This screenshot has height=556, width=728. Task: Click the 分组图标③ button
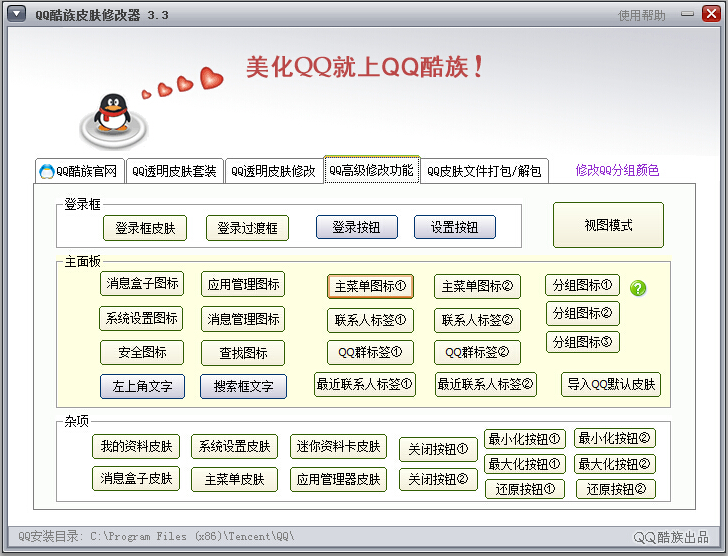(583, 342)
